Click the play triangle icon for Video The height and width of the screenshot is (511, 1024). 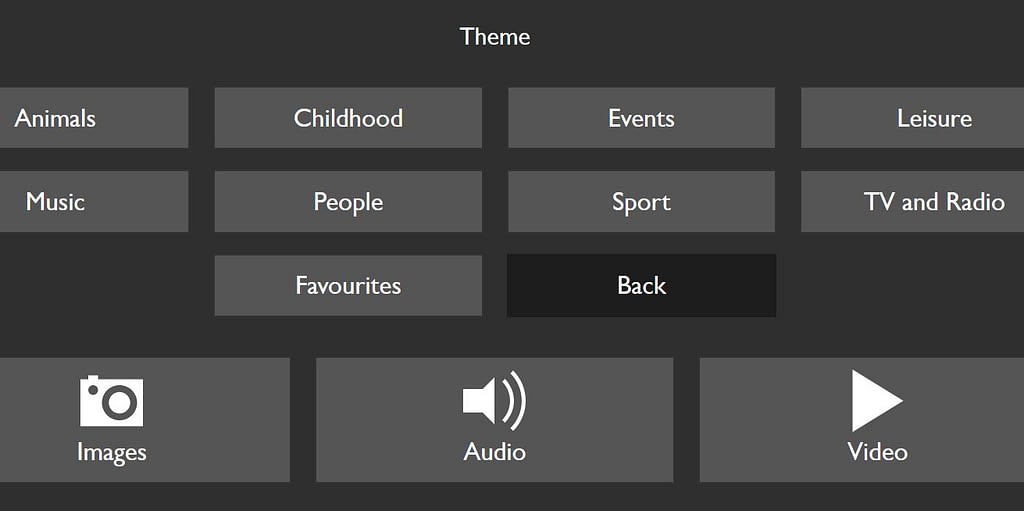877,401
